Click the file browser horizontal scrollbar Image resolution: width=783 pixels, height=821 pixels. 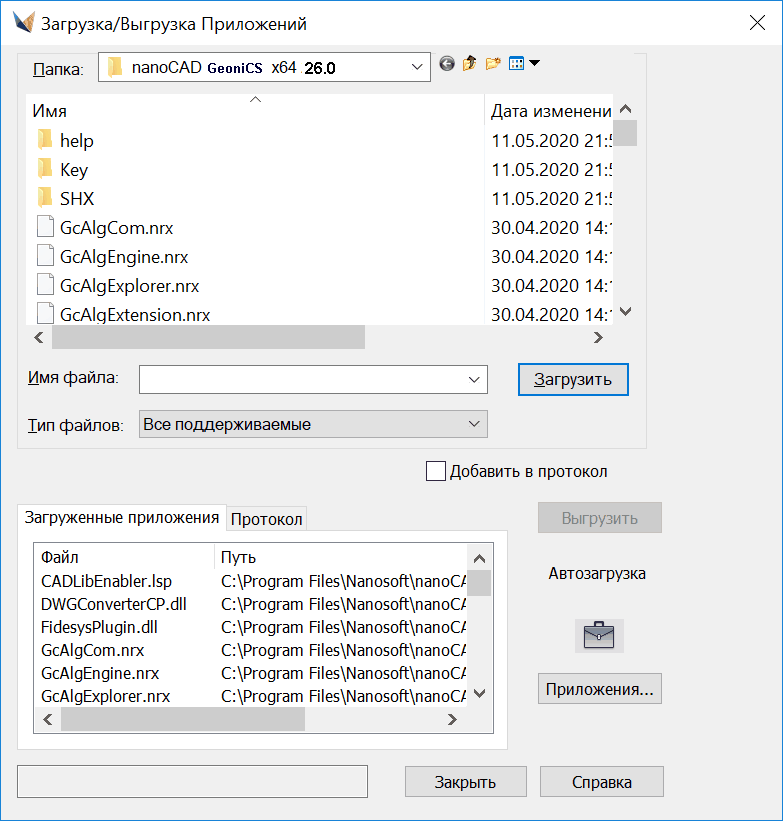(x=208, y=338)
